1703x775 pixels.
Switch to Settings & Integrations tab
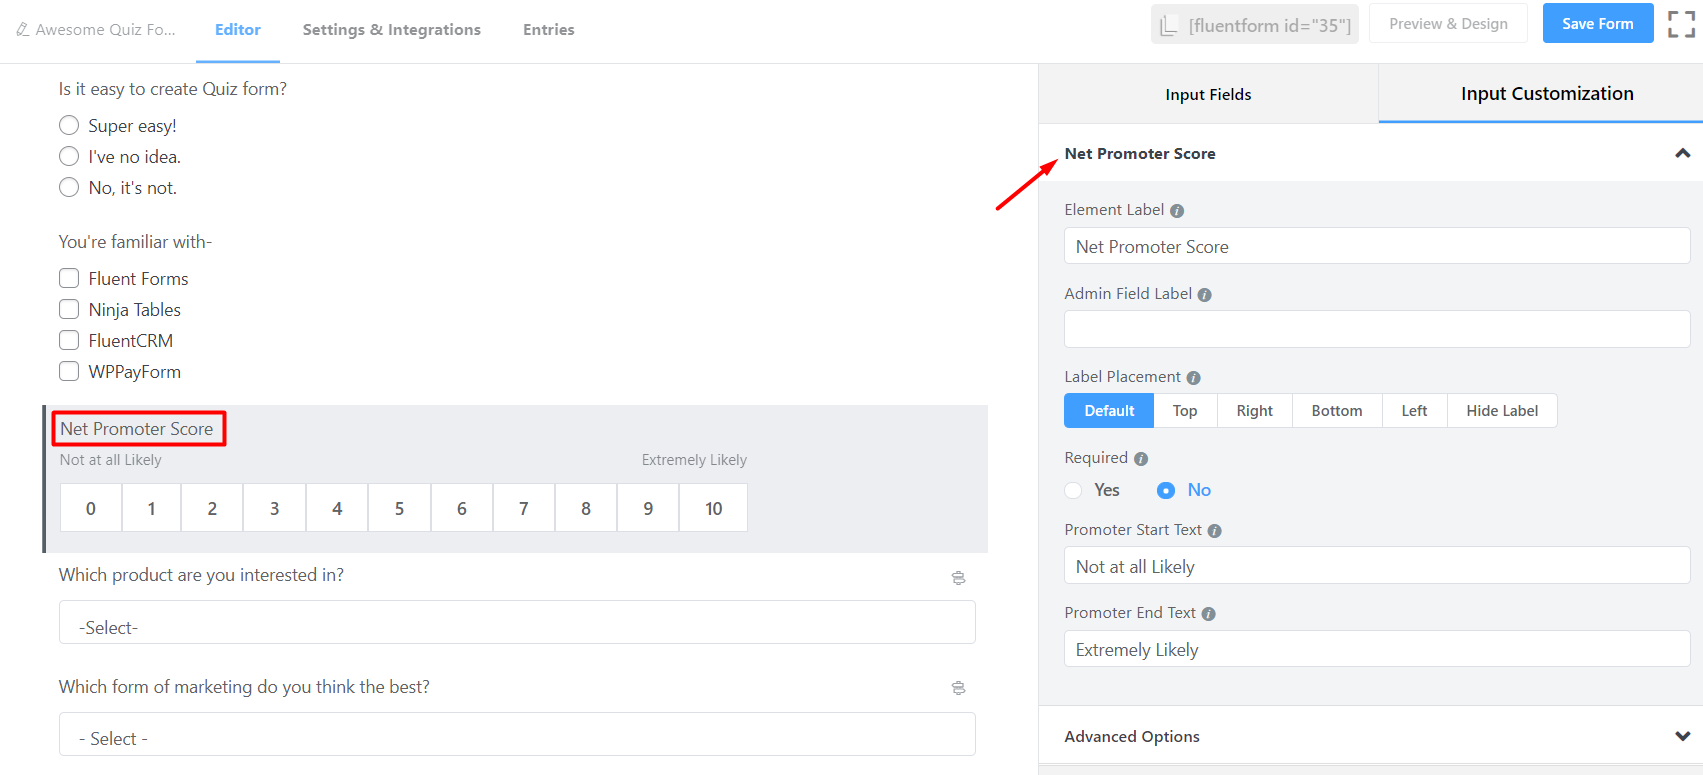point(391,30)
